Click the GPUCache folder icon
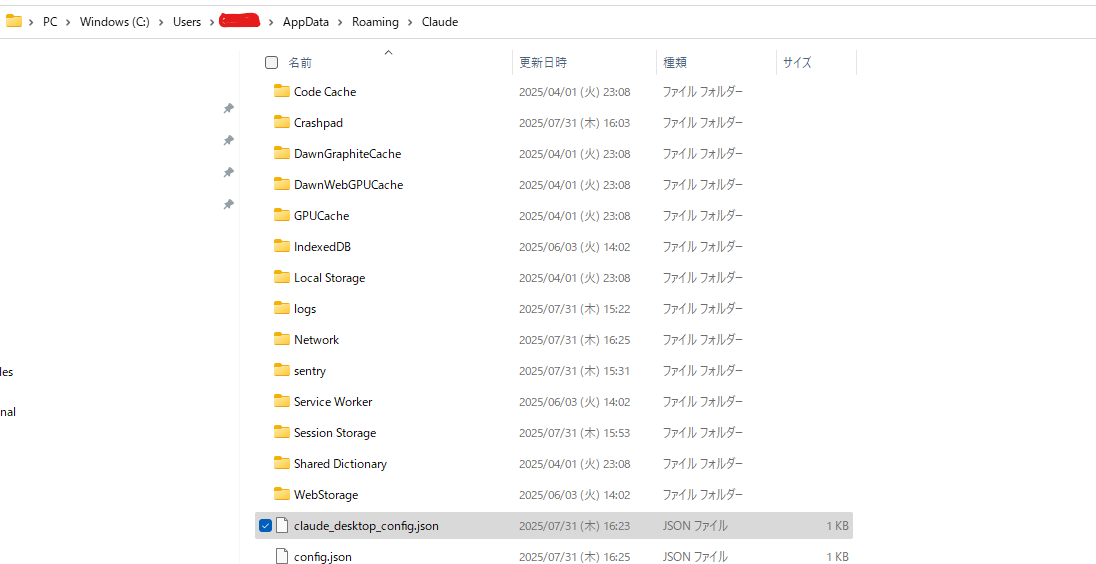The width and height of the screenshot is (1096, 564). [x=282, y=215]
